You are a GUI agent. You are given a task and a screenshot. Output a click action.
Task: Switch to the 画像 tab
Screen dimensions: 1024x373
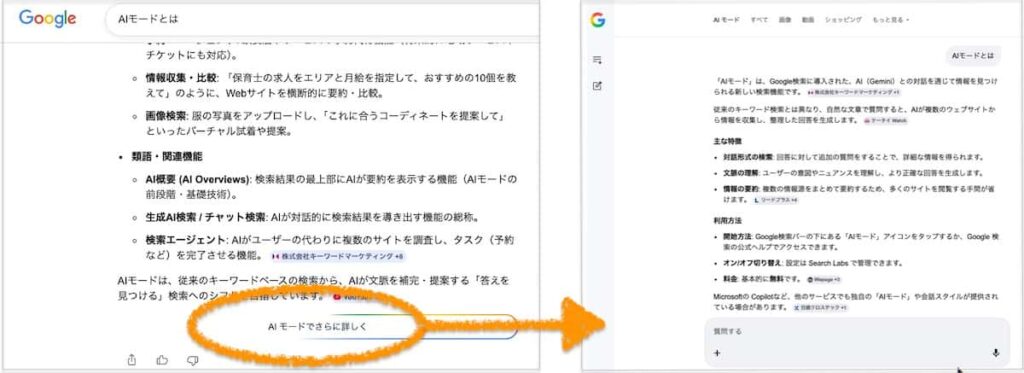tap(784, 20)
